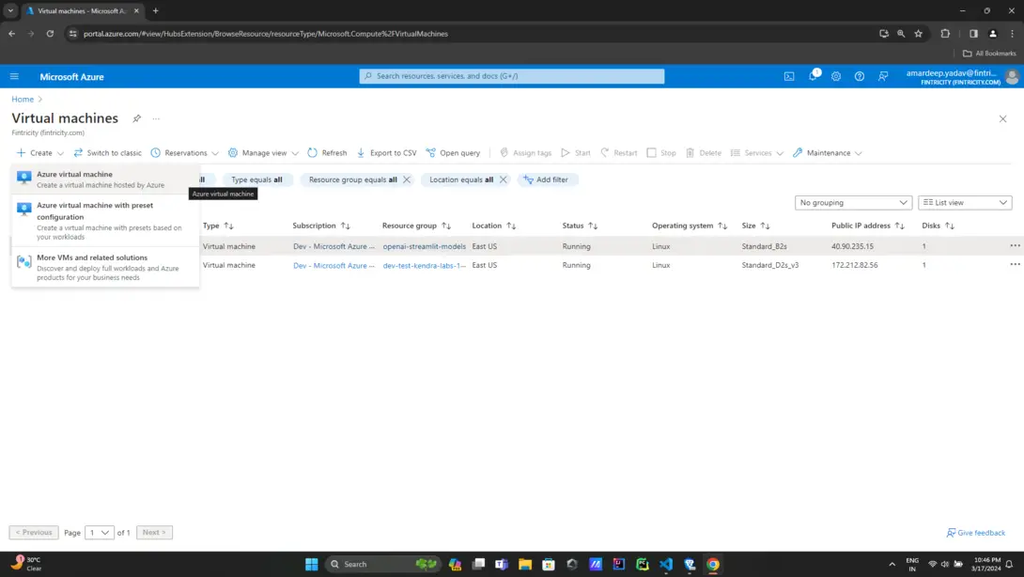Send feedback using the feedback icon
The height and width of the screenshot is (577, 1024).
[x=883, y=76]
